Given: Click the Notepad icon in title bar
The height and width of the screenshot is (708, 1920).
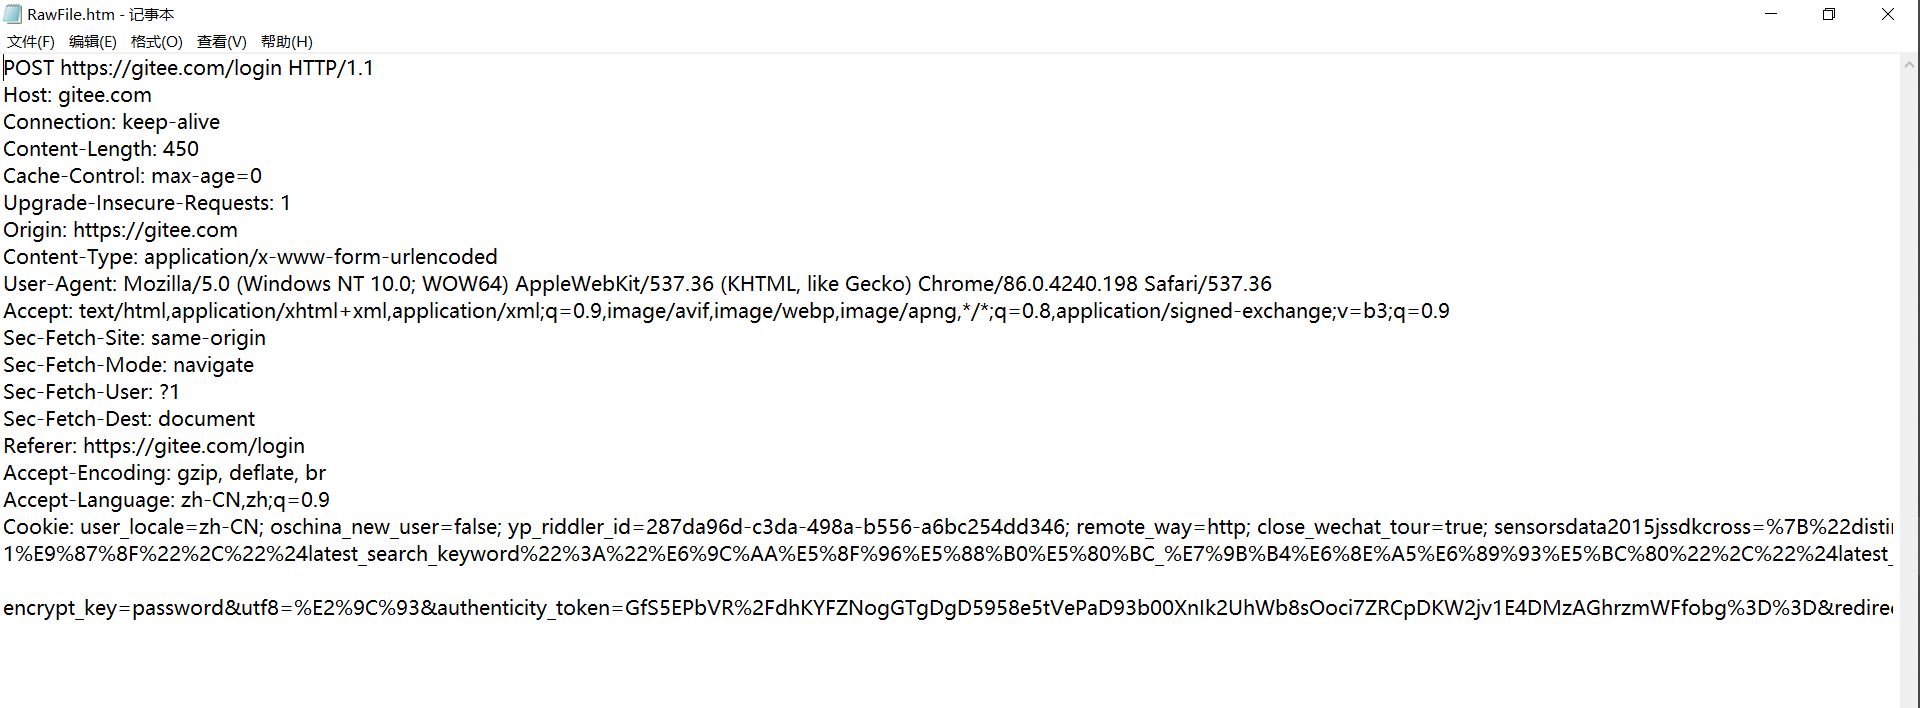Looking at the screenshot, I should pyautogui.click(x=13, y=14).
